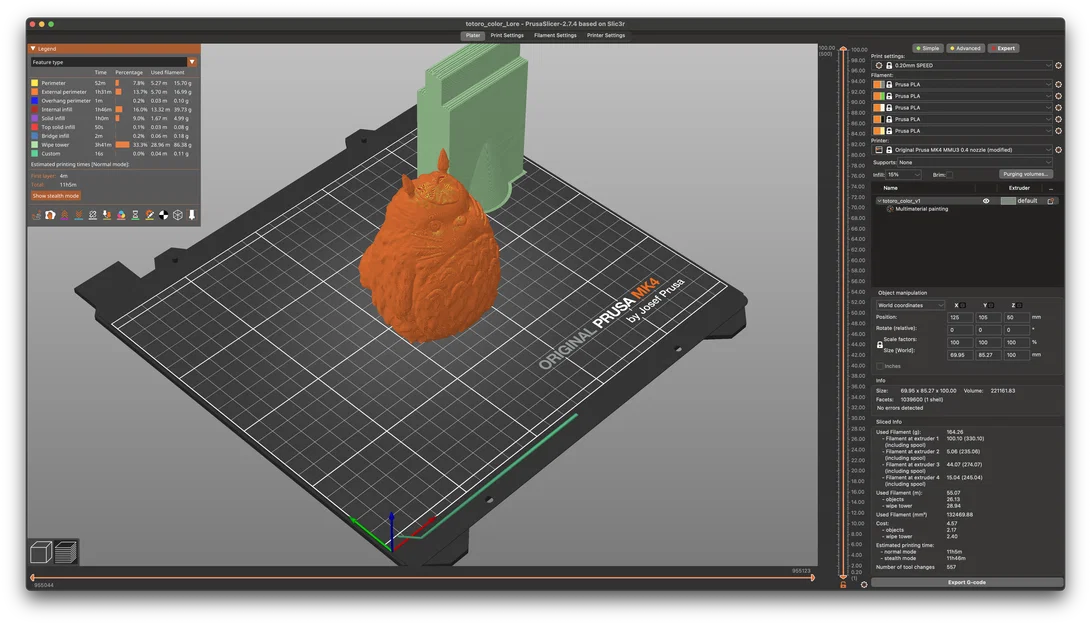Toggle Shells wireframe cube icon in legend
Image resolution: width=1091 pixels, height=625 pixels.
pyautogui.click(x=177, y=215)
